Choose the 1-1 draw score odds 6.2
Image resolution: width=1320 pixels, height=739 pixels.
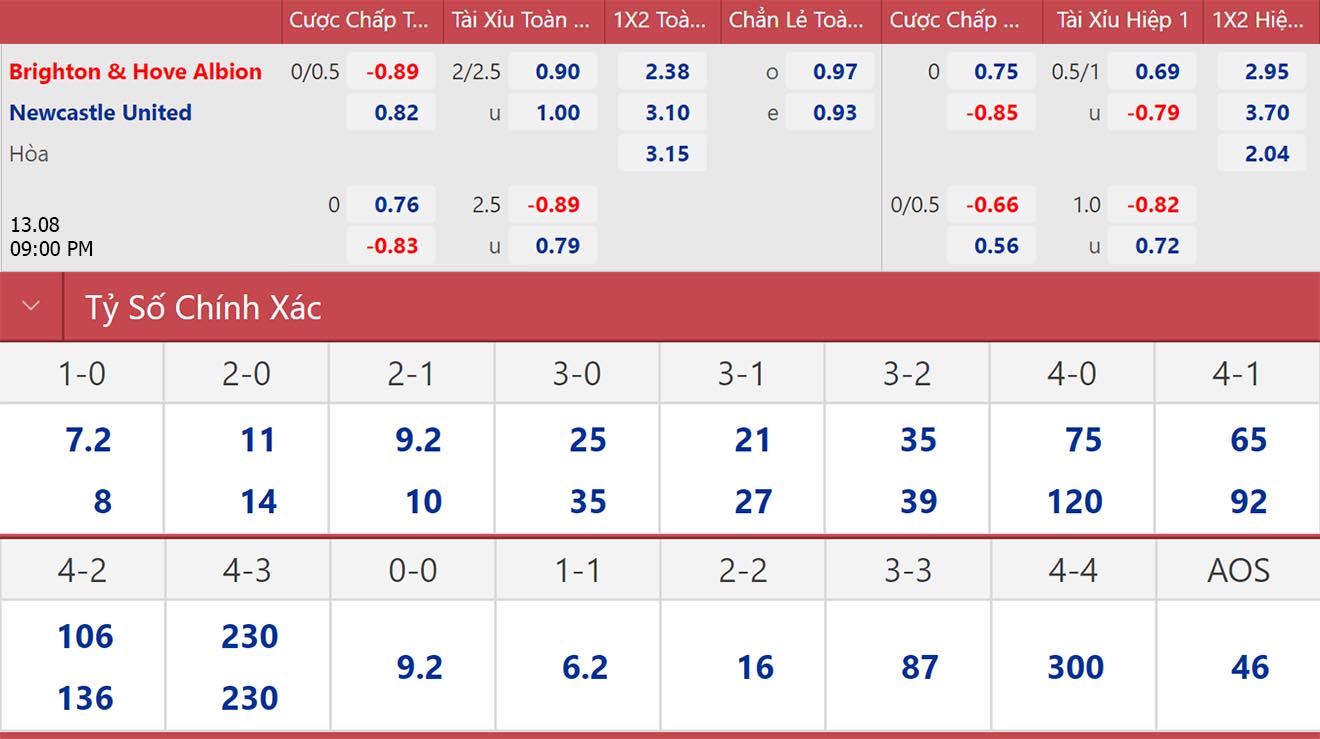pos(585,667)
